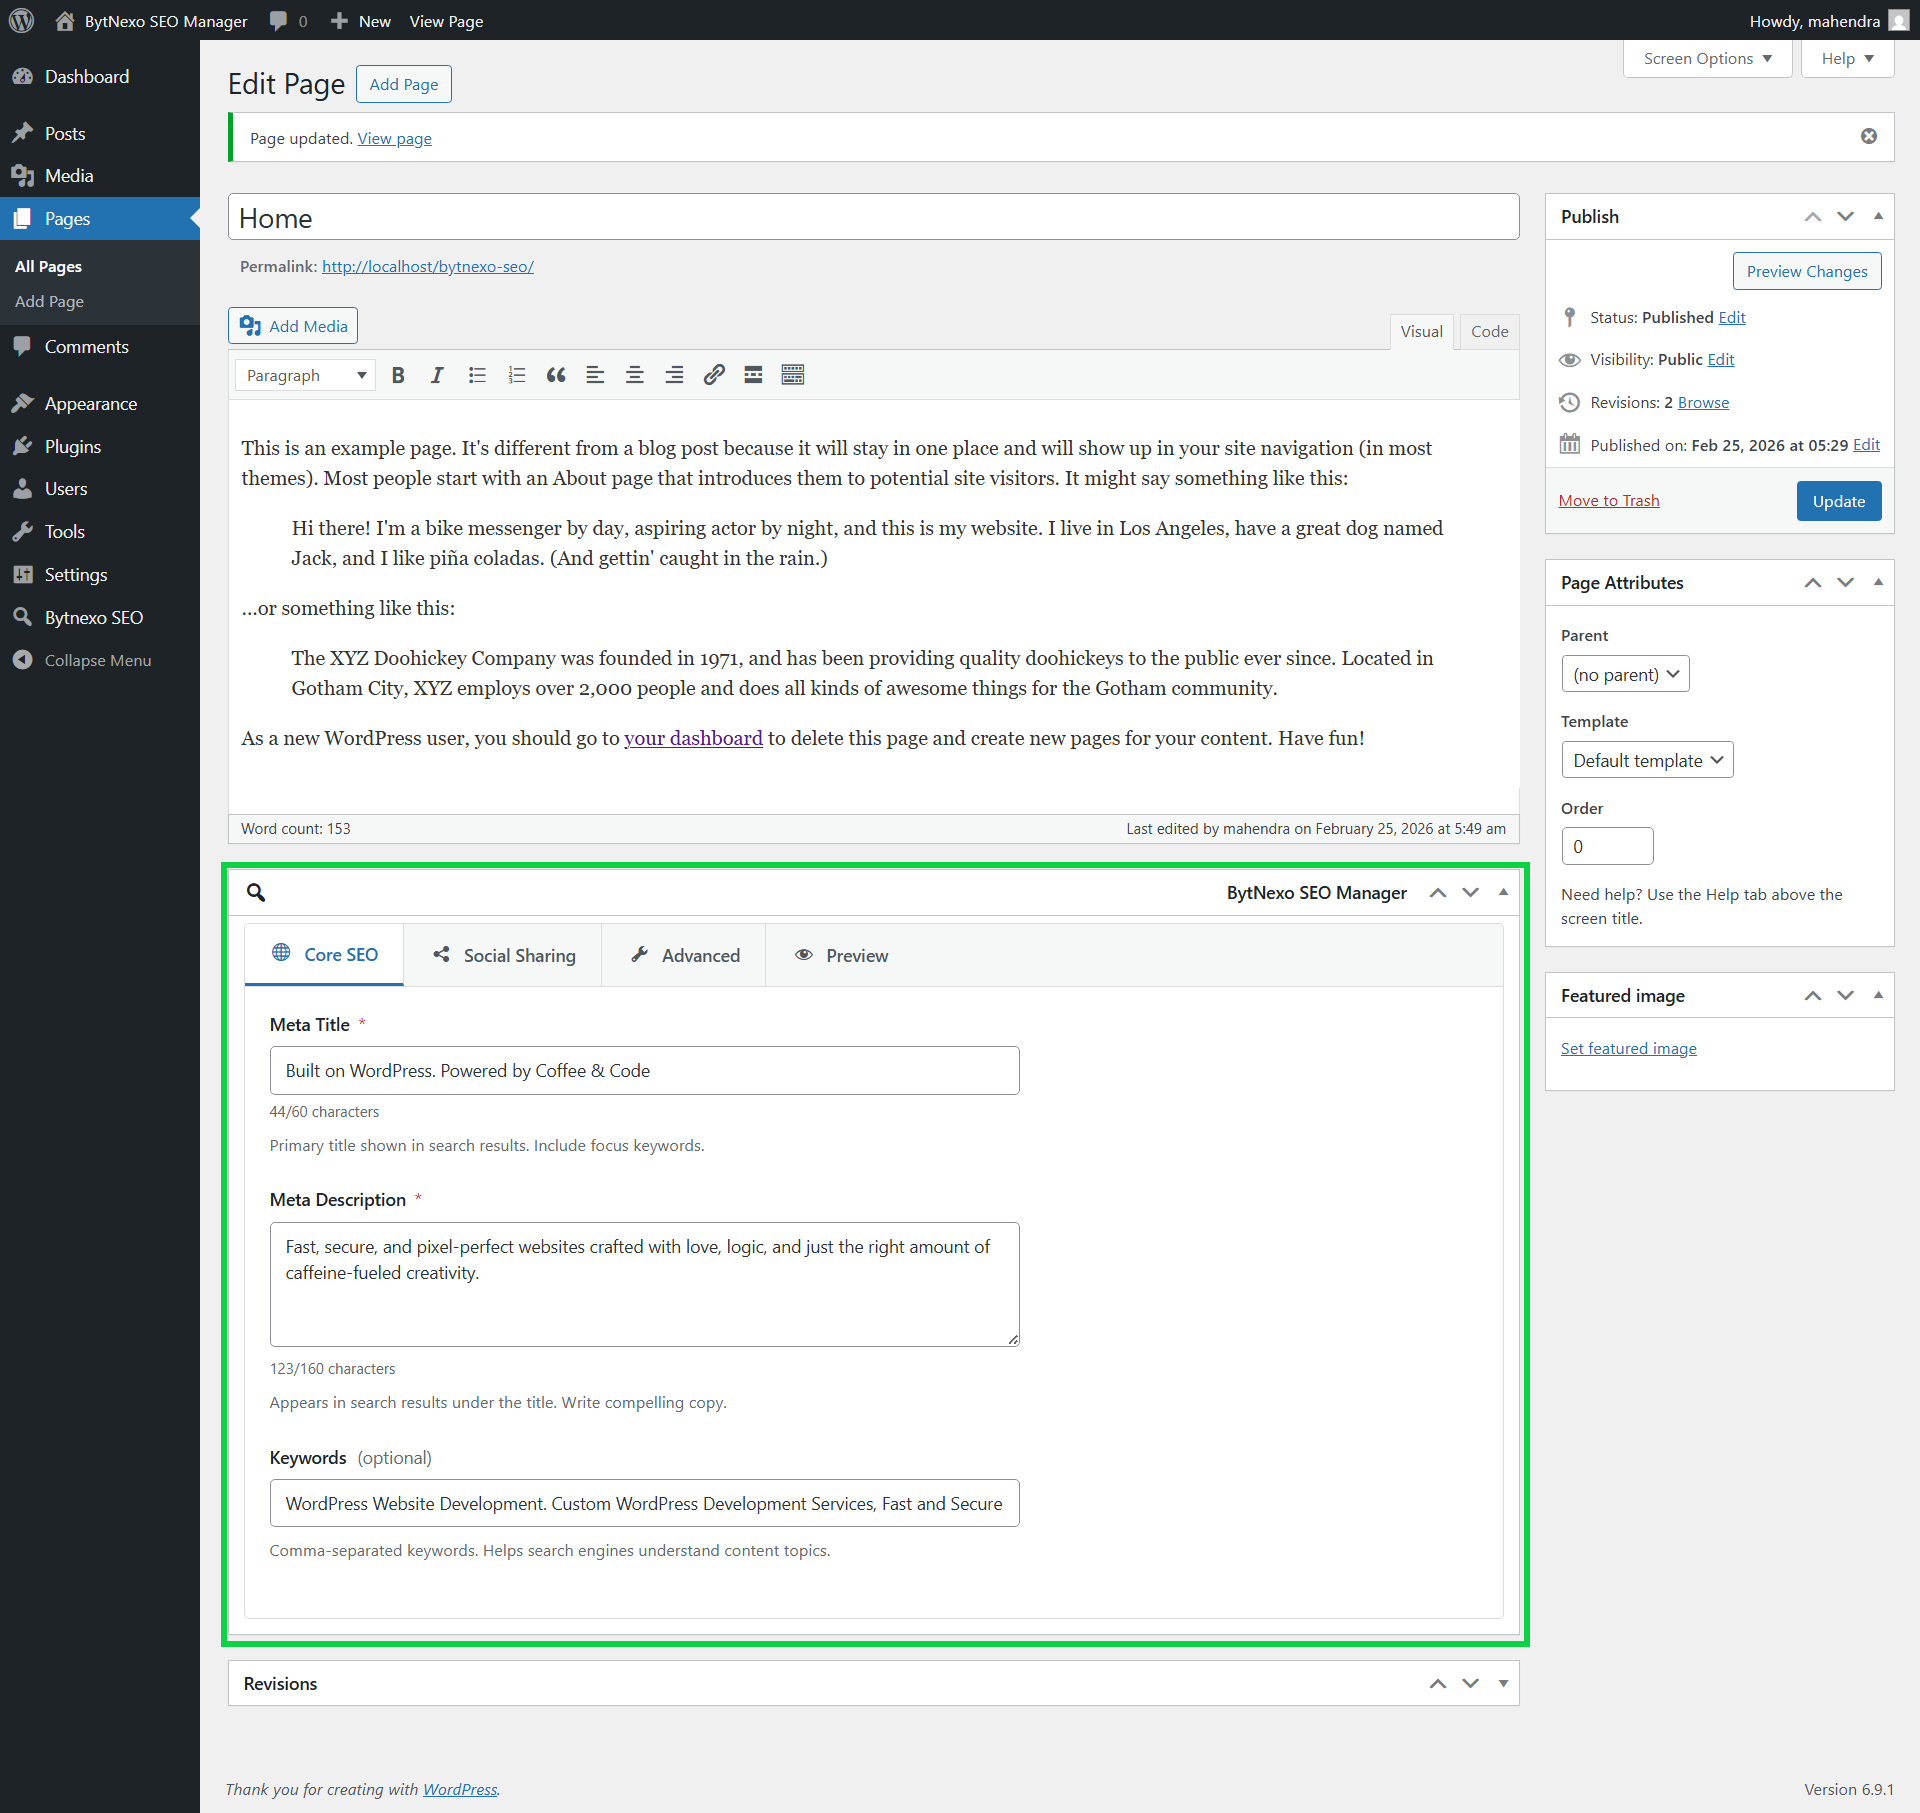Open the Paragraph style dropdown
The width and height of the screenshot is (1920, 1813).
304,375
